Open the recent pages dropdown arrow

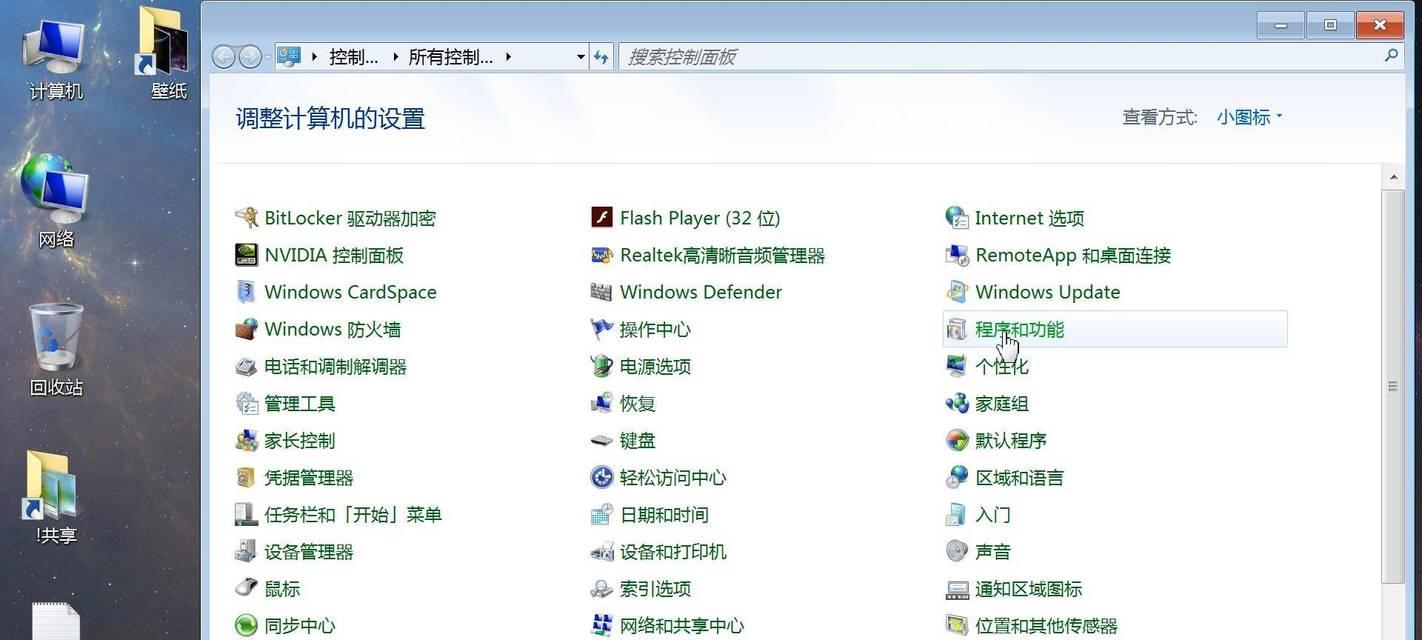268,57
